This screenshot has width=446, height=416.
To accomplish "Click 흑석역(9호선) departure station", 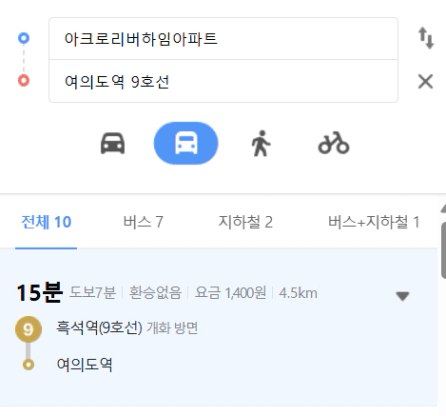I will click(99, 328).
